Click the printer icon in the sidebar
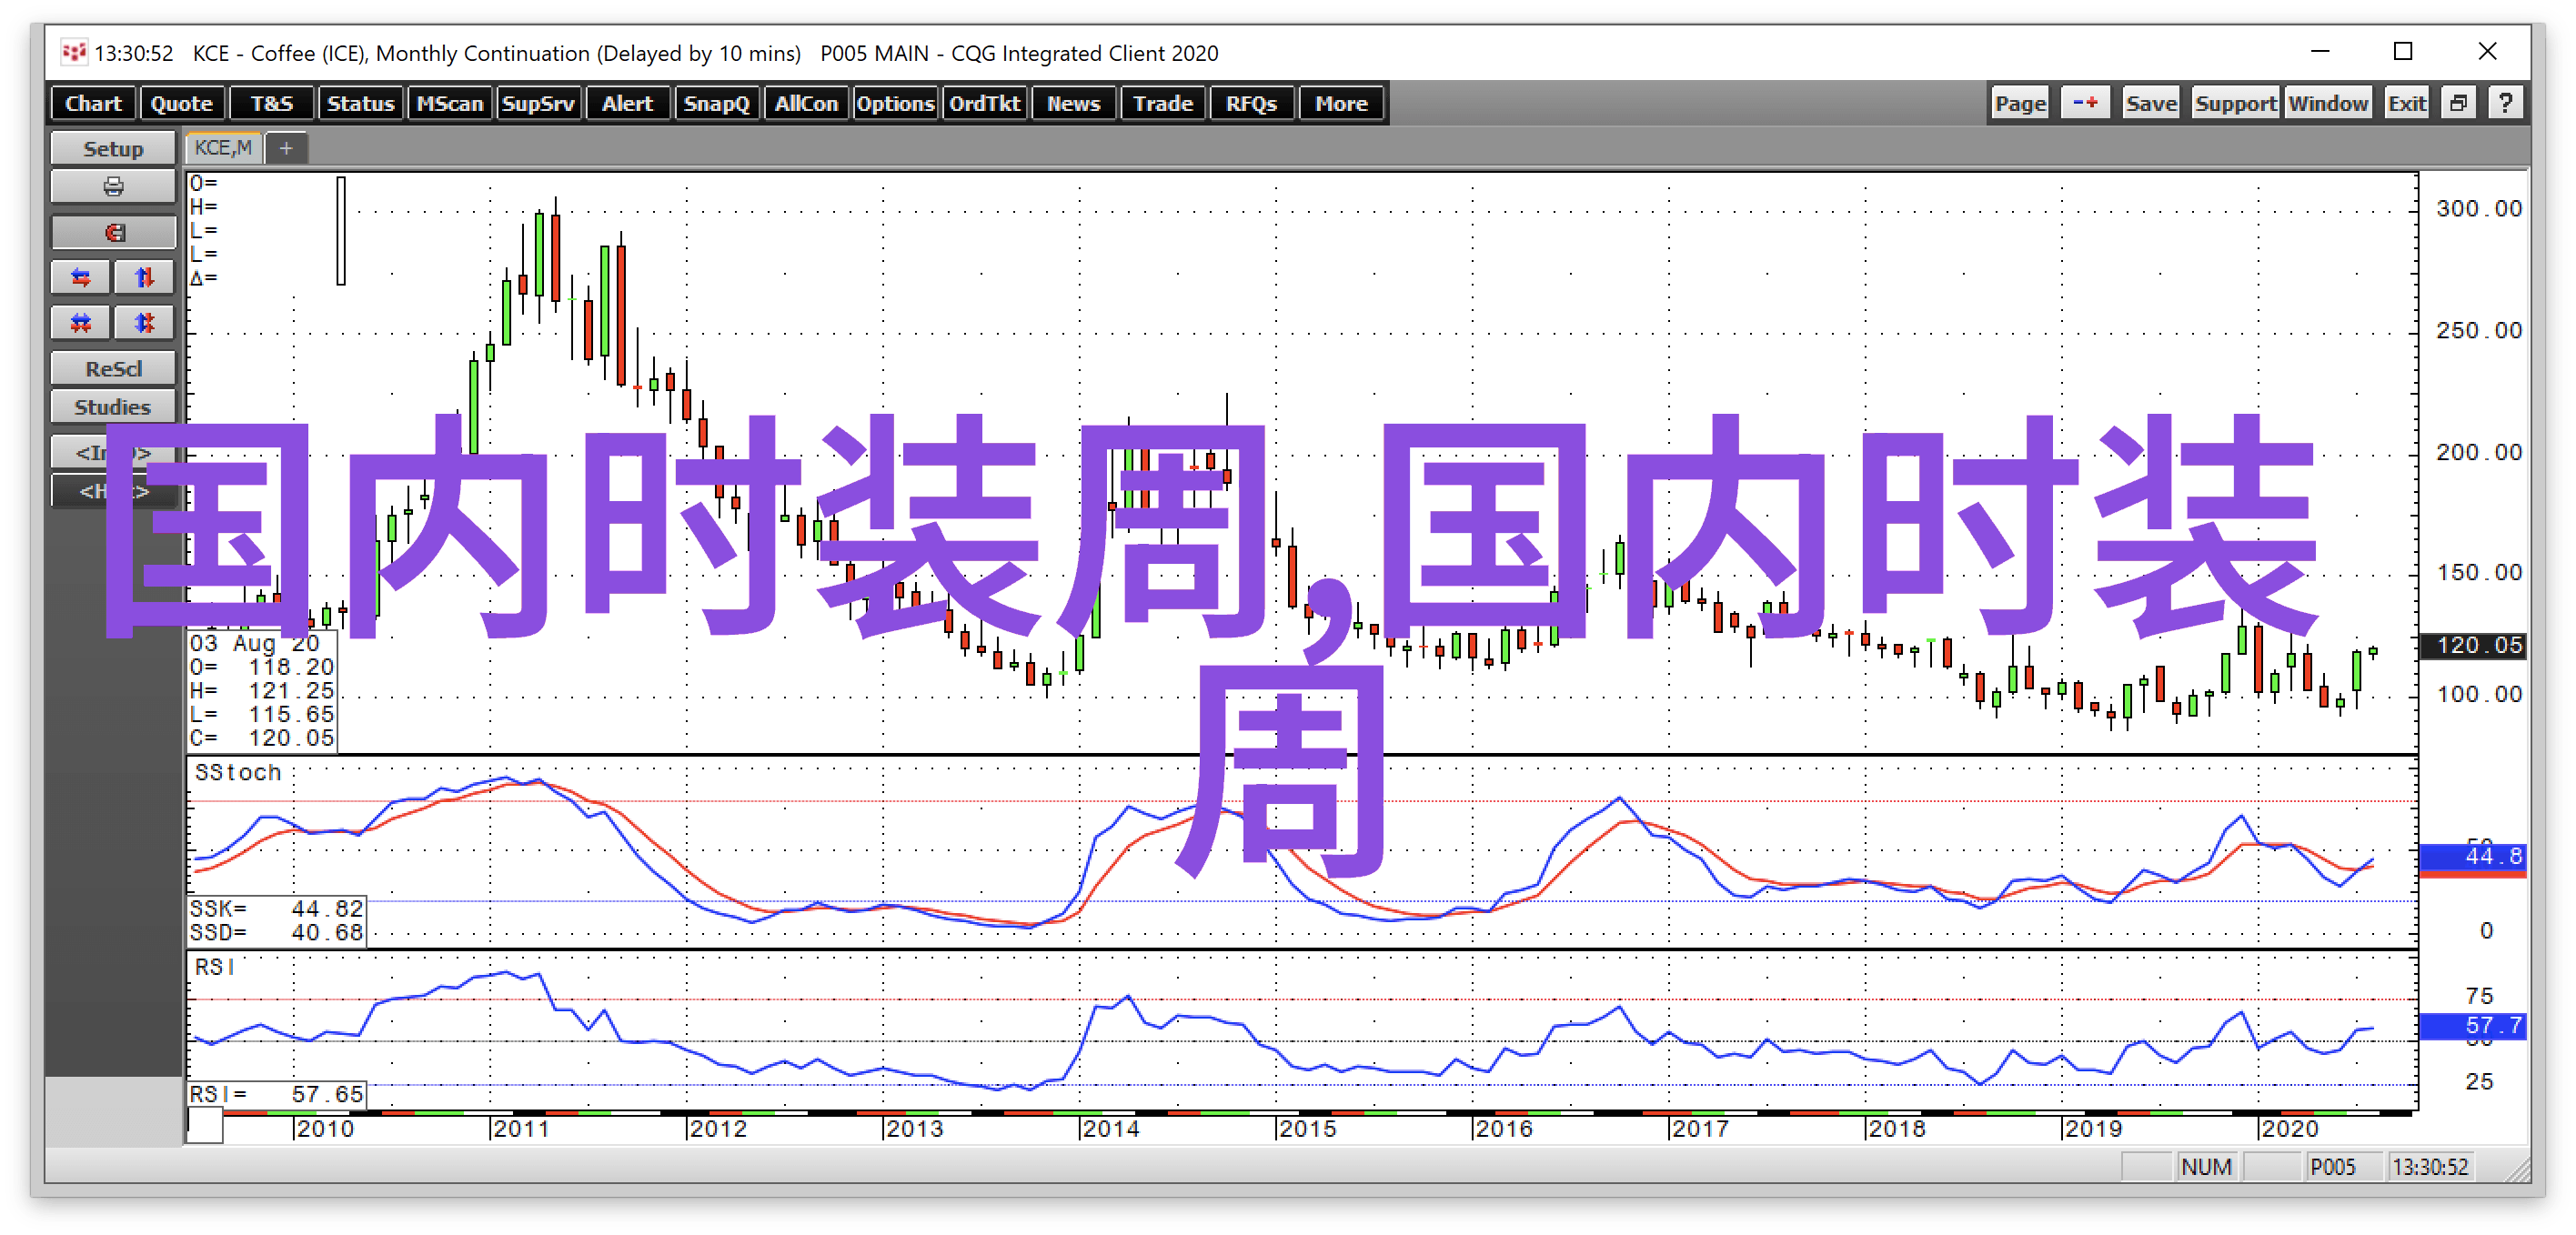This screenshot has width=2576, height=1235. 113,187
